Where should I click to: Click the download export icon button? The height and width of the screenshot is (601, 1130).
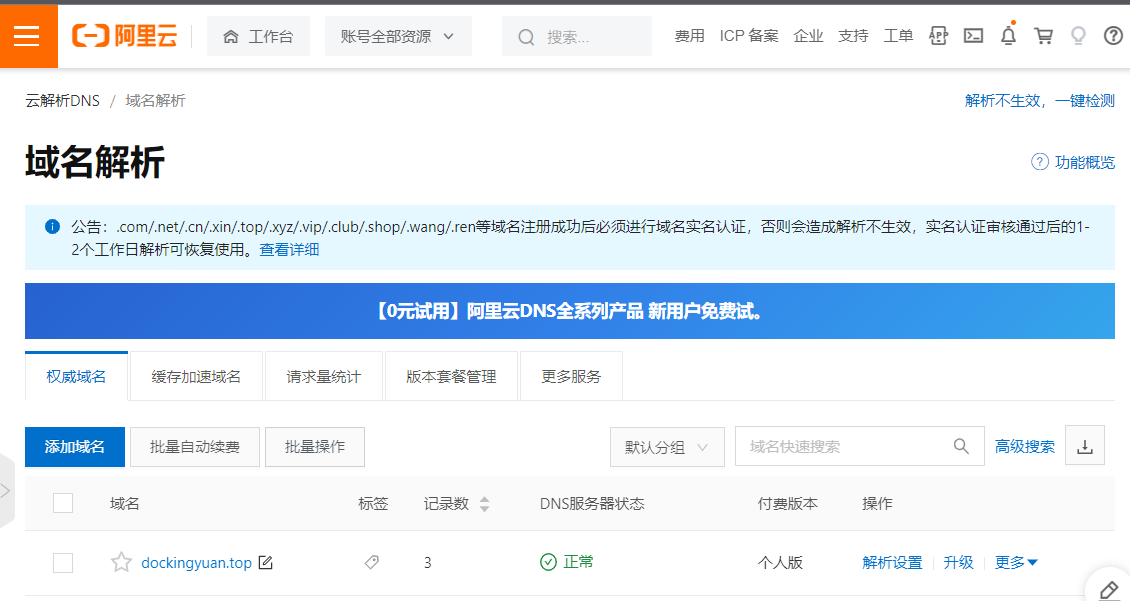(1085, 447)
